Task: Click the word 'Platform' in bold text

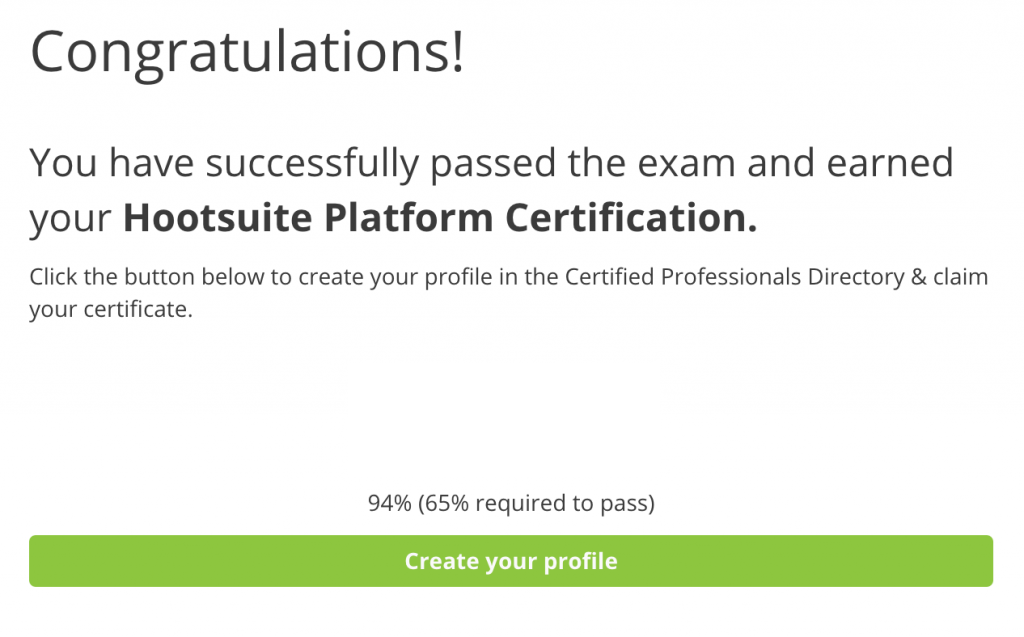Action: click(408, 218)
